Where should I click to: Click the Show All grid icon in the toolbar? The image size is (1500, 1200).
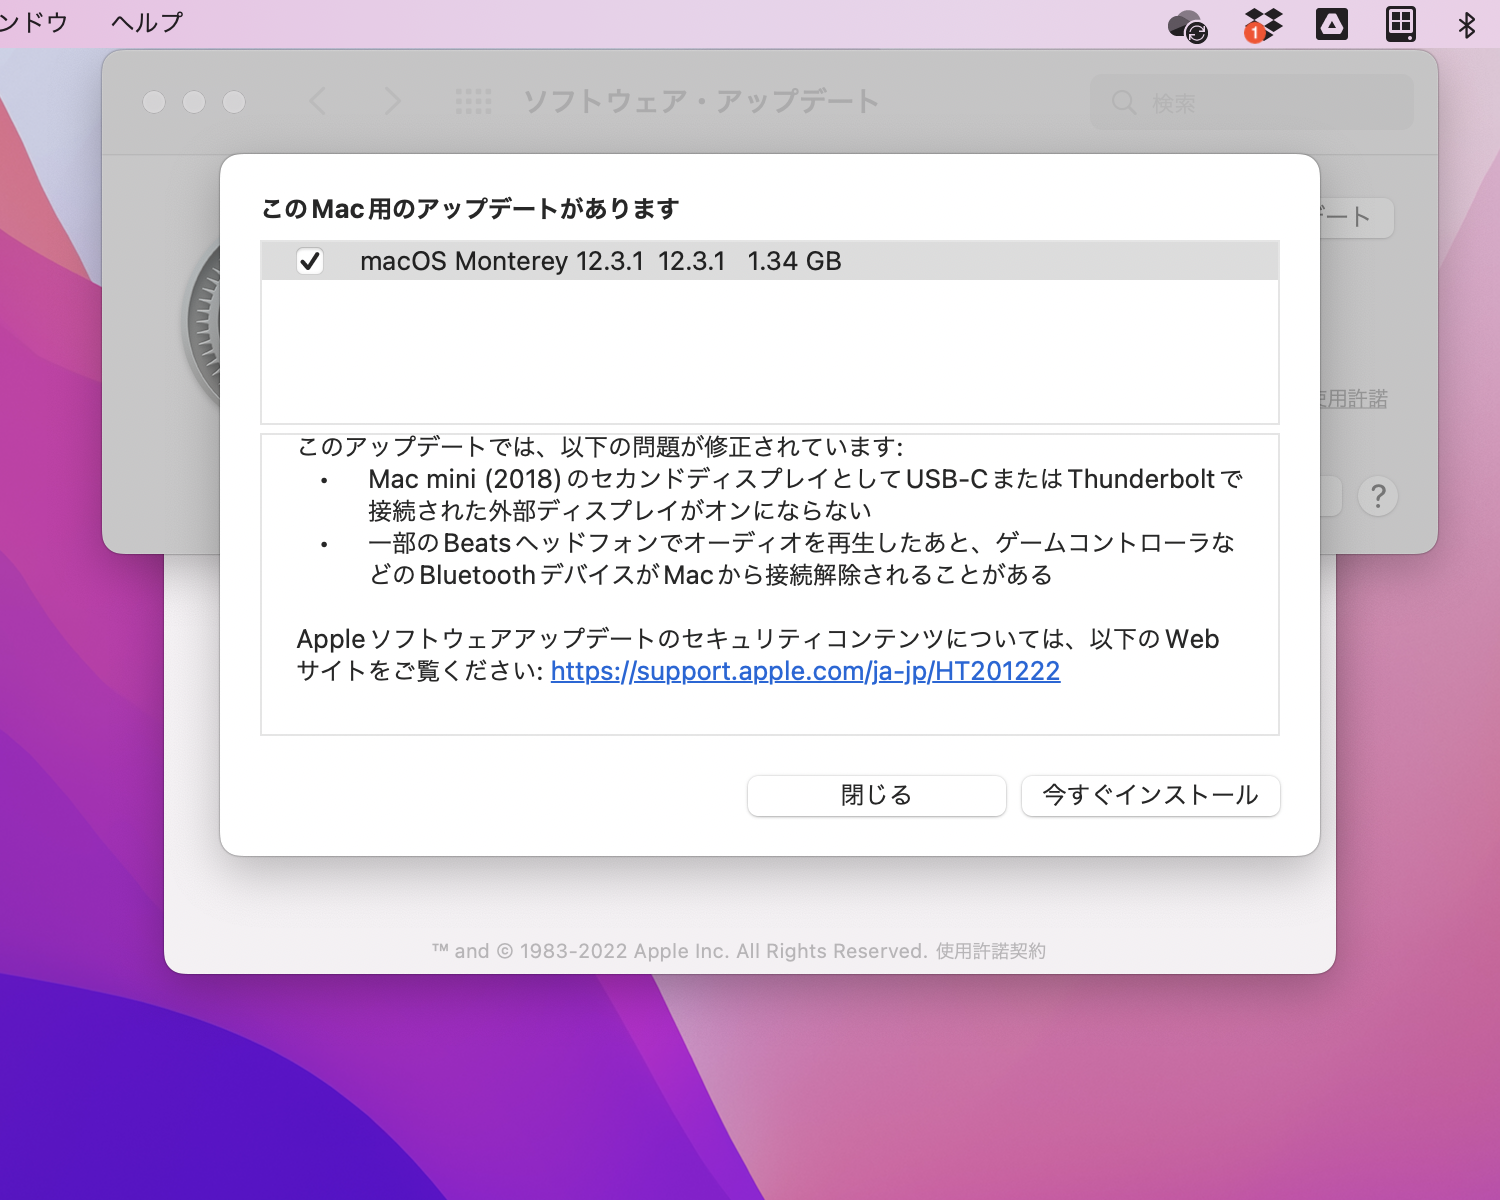pyautogui.click(x=473, y=101)
